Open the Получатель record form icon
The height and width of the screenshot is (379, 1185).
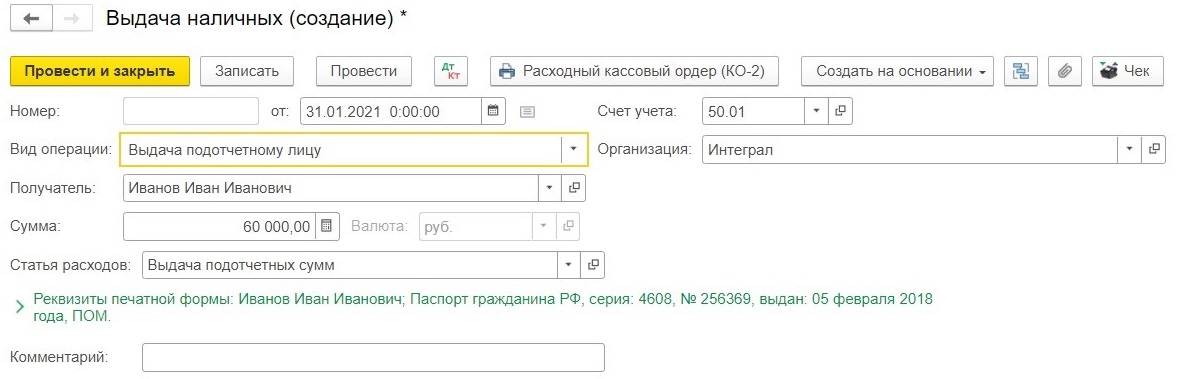click(x=574, y=188)
